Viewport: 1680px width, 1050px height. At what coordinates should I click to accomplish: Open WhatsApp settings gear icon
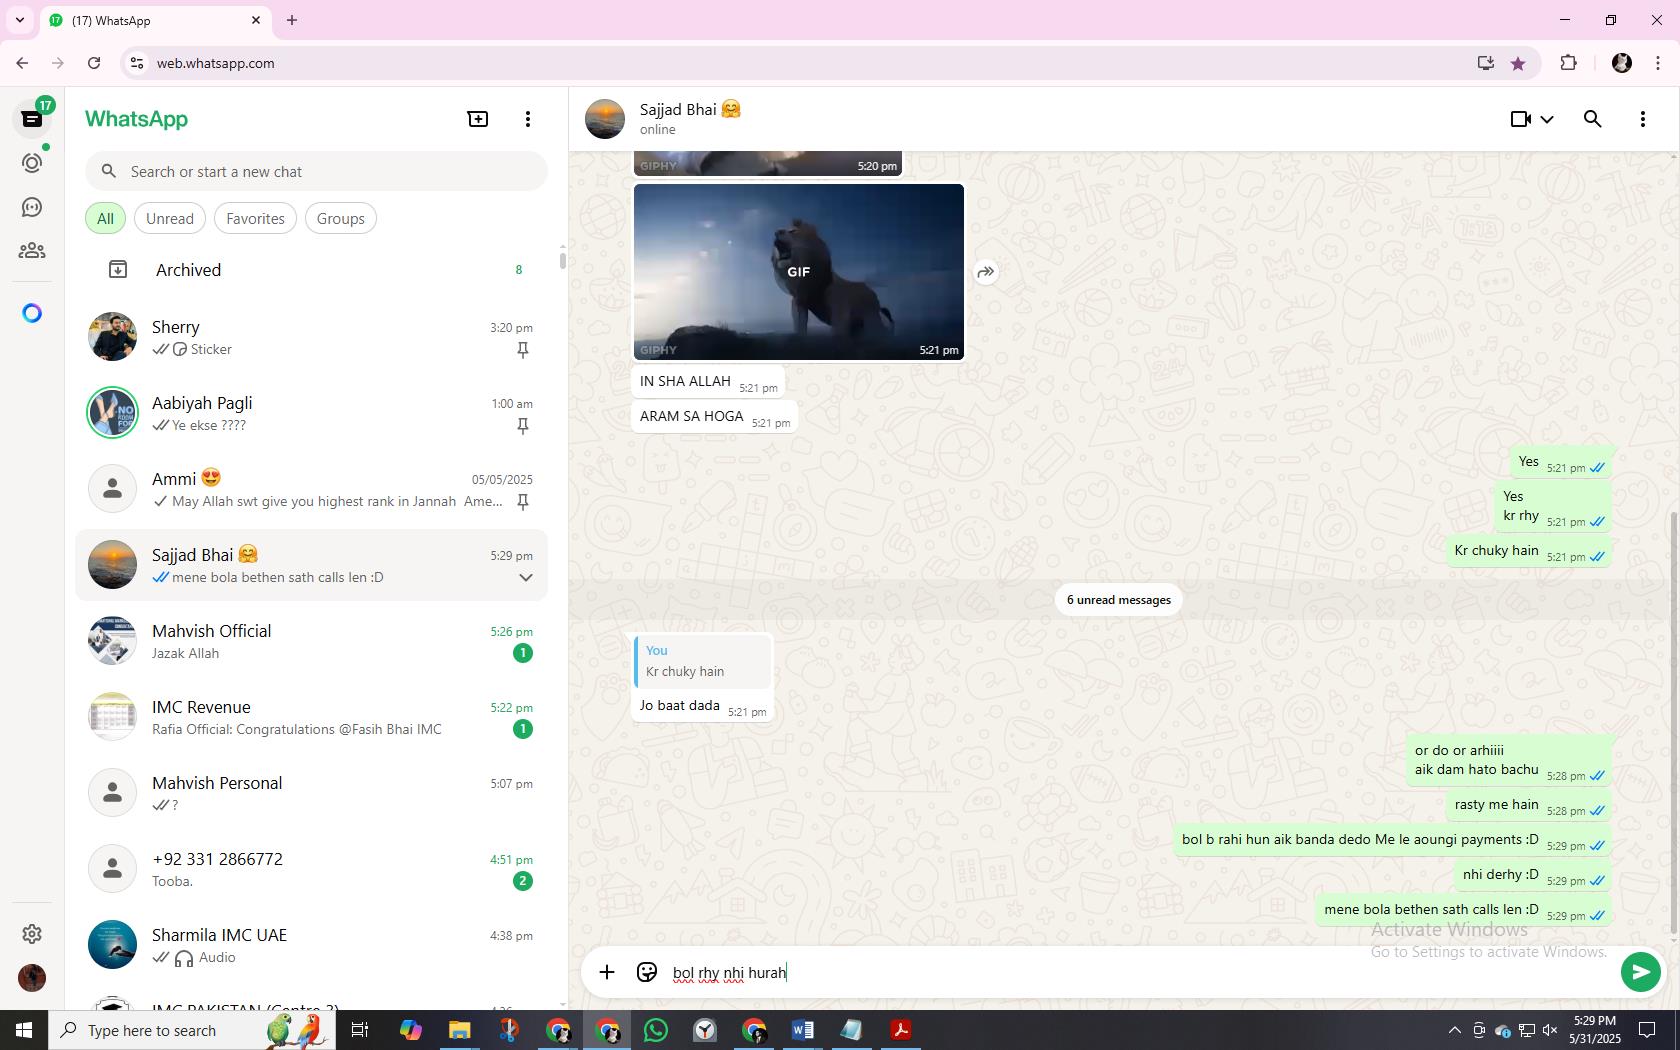click(32, 933)
